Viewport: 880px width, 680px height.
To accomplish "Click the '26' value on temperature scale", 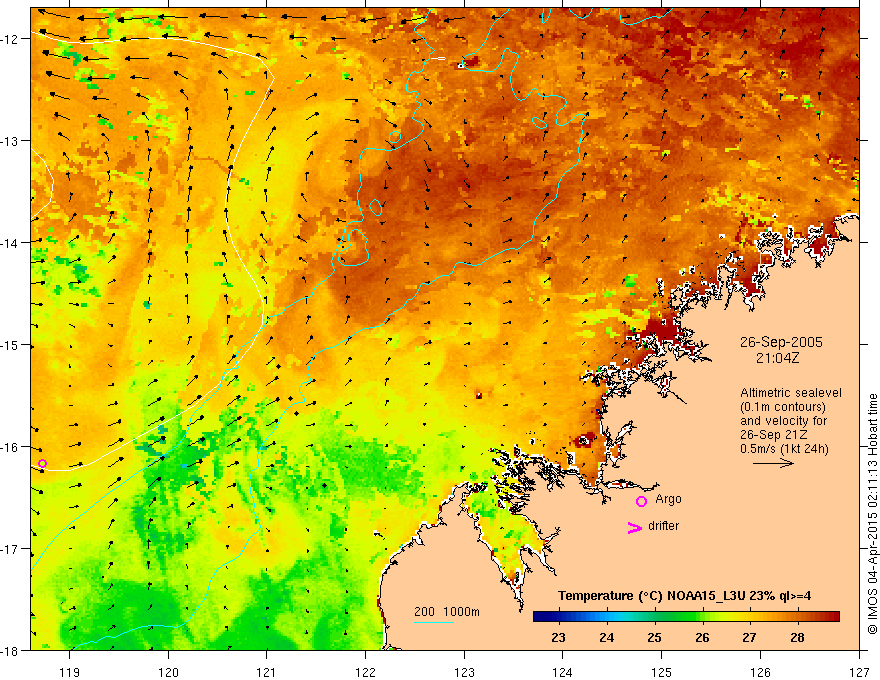I will coord(702,637).
